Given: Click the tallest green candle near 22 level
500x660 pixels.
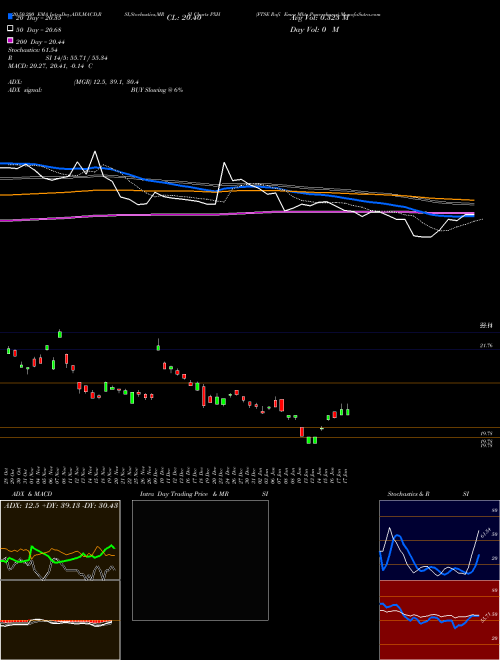Looking at the screenshot, I should click(60, 334).
